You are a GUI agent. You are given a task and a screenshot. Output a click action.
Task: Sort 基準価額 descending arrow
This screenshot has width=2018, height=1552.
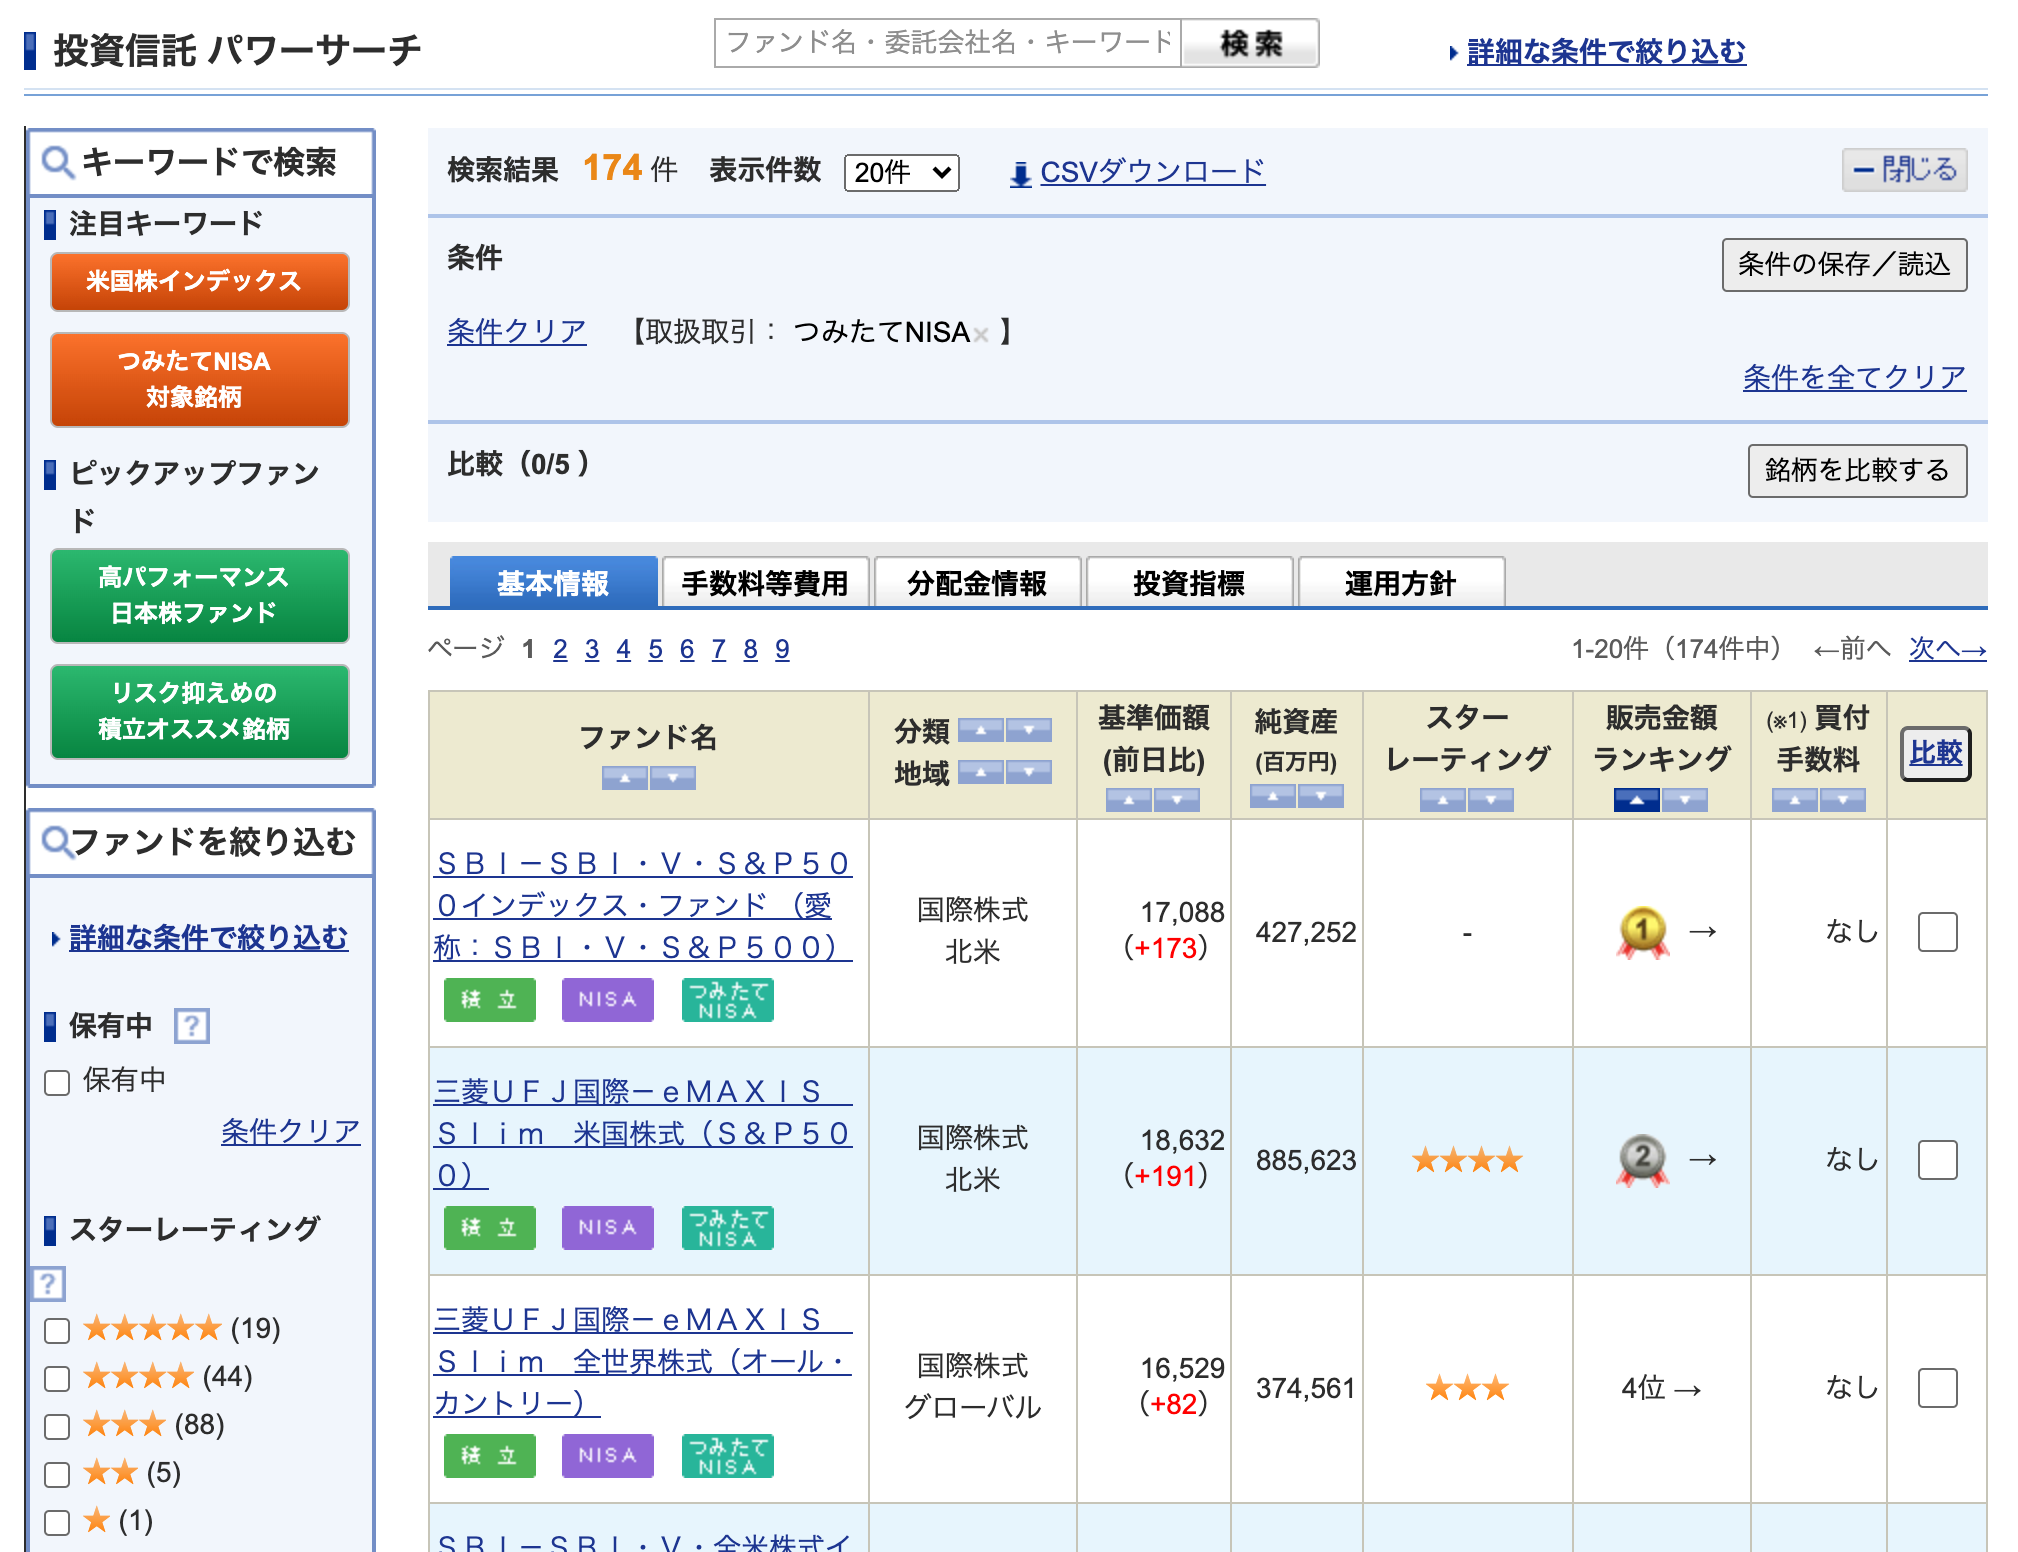pyautogui.click(x=1177, y=799)
